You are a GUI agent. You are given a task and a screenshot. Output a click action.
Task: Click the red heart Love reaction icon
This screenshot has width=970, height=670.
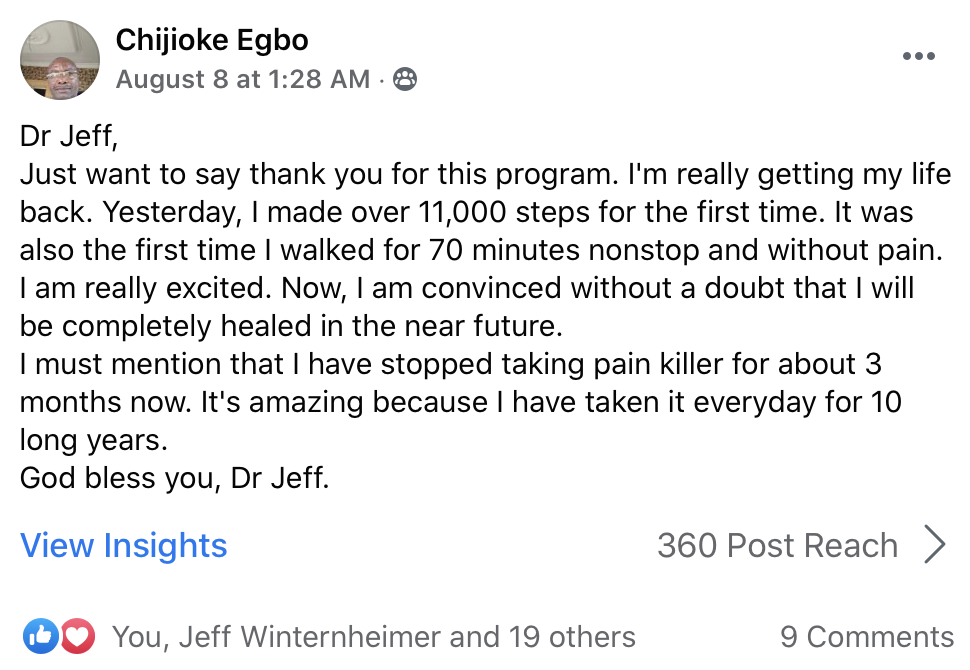76,636
